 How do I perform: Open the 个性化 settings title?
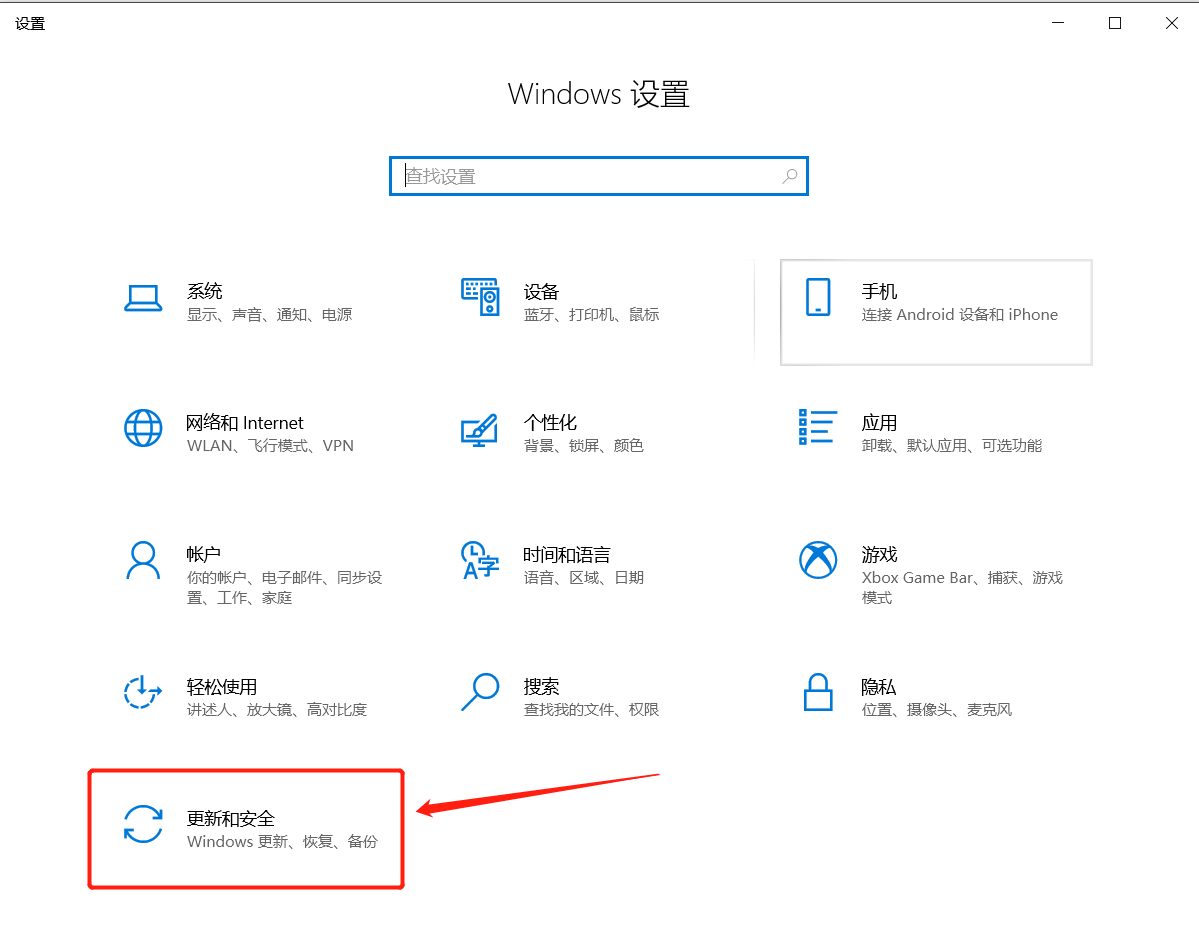tap(551, 423)
